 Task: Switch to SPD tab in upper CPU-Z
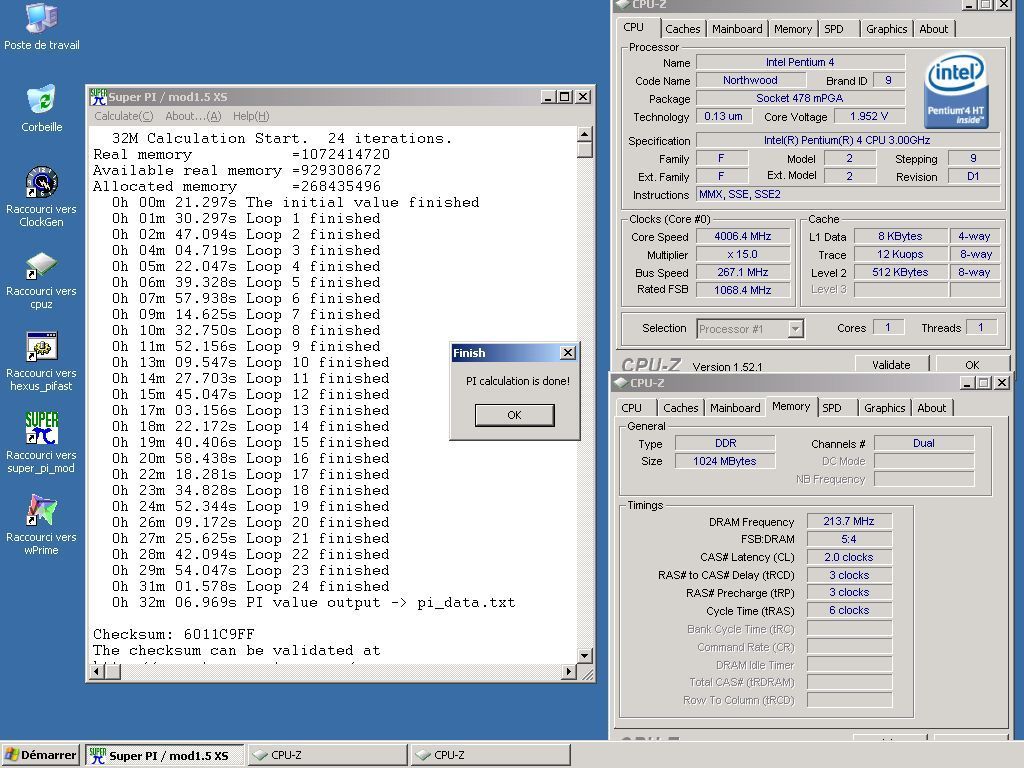pyautogui.click(x=834, y=29)
